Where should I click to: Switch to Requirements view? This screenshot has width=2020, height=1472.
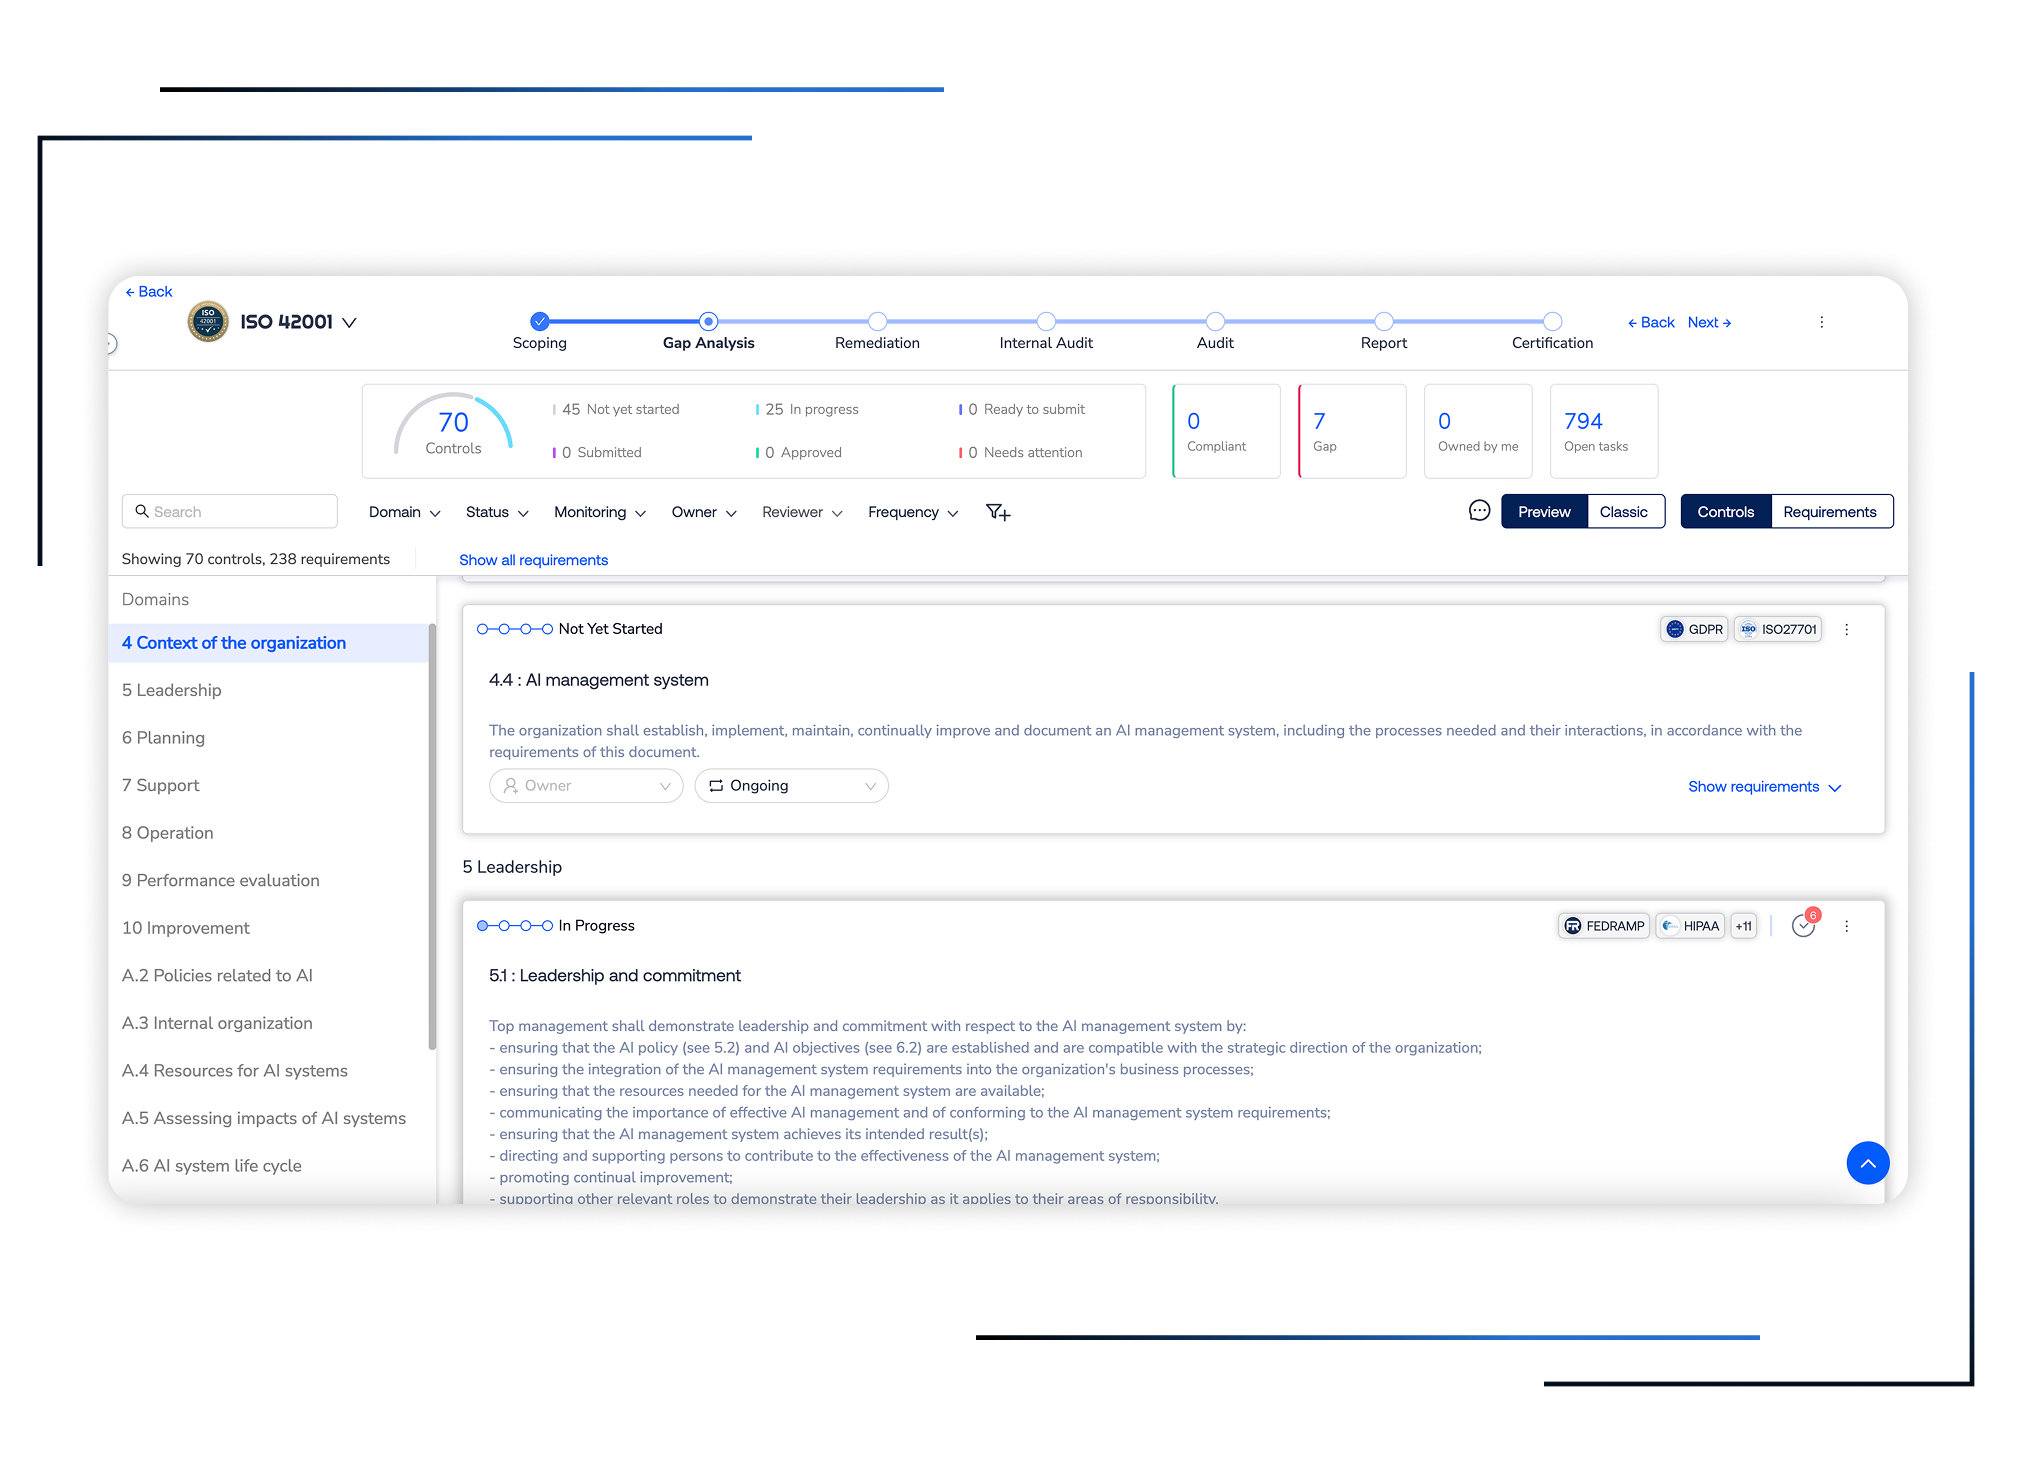(x=1829, y=512)
